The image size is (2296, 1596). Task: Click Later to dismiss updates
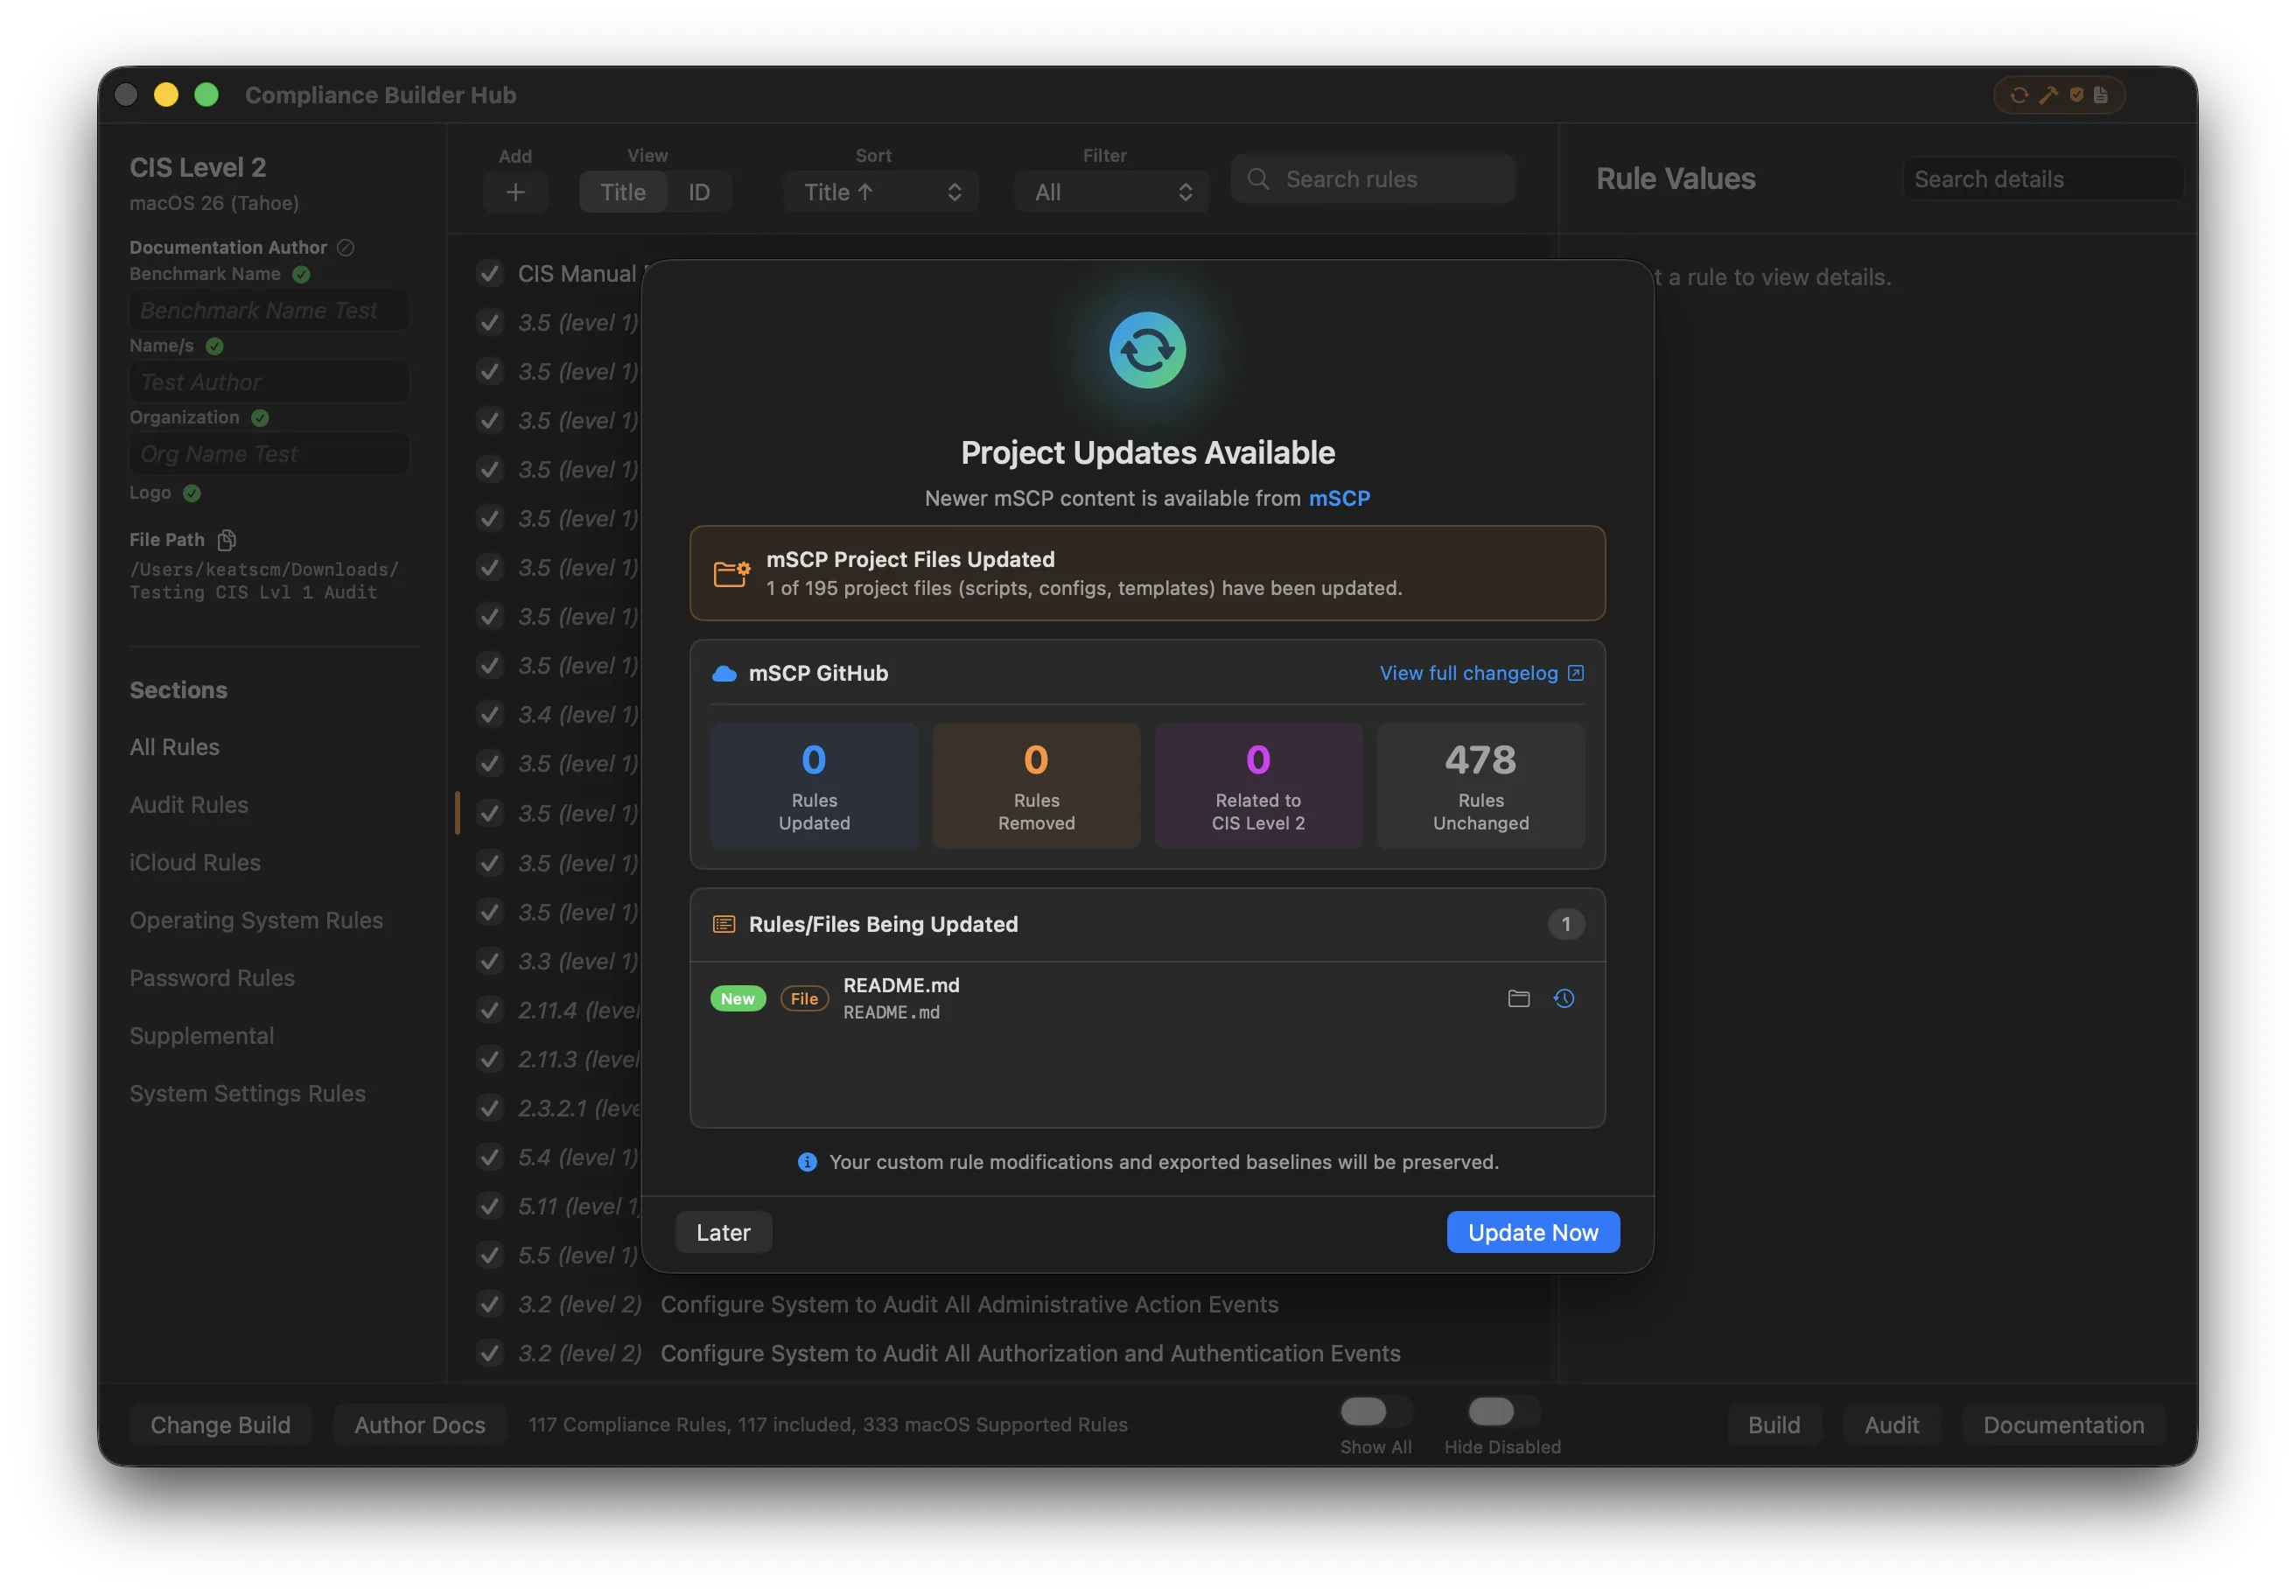pyautogui.click(x=723, y=1232)
